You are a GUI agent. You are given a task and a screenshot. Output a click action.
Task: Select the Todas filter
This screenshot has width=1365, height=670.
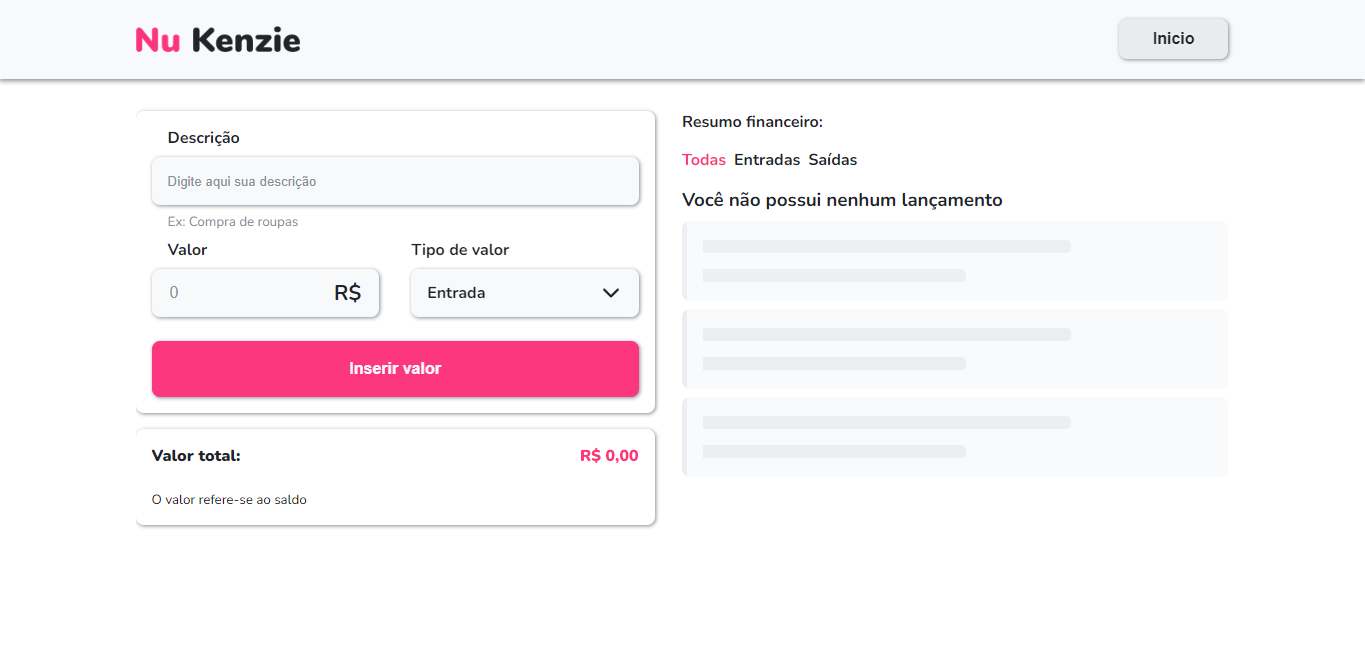[704, 160]
